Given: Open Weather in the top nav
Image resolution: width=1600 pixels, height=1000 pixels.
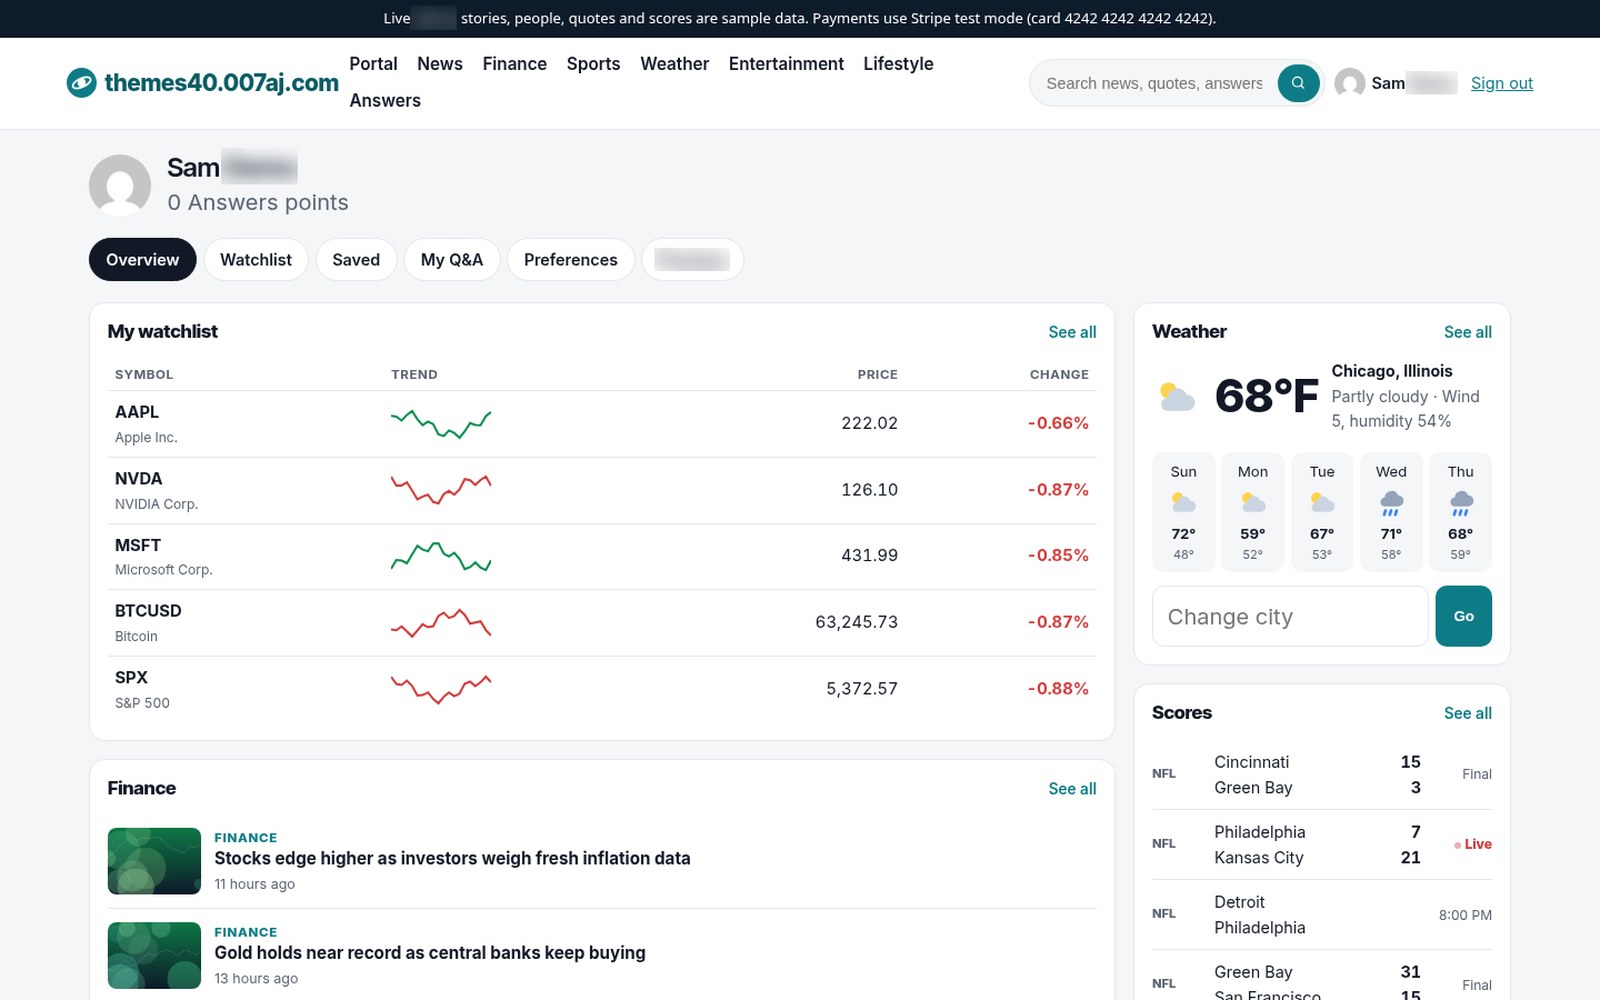Looking at the screenshot, I should point(674,64).
